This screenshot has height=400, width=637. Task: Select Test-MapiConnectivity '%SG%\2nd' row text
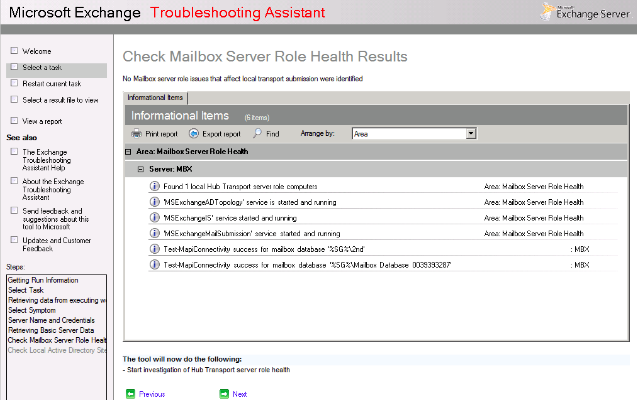point(264,249)
